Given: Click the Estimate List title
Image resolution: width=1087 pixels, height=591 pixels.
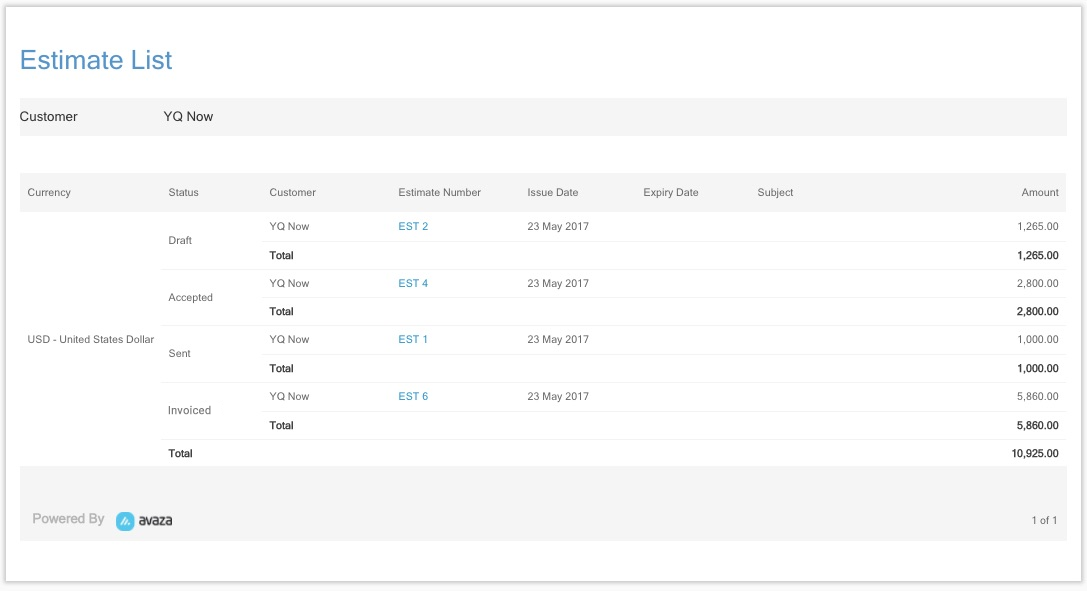Looking at the screenshot, I should (x=96, y=60).
